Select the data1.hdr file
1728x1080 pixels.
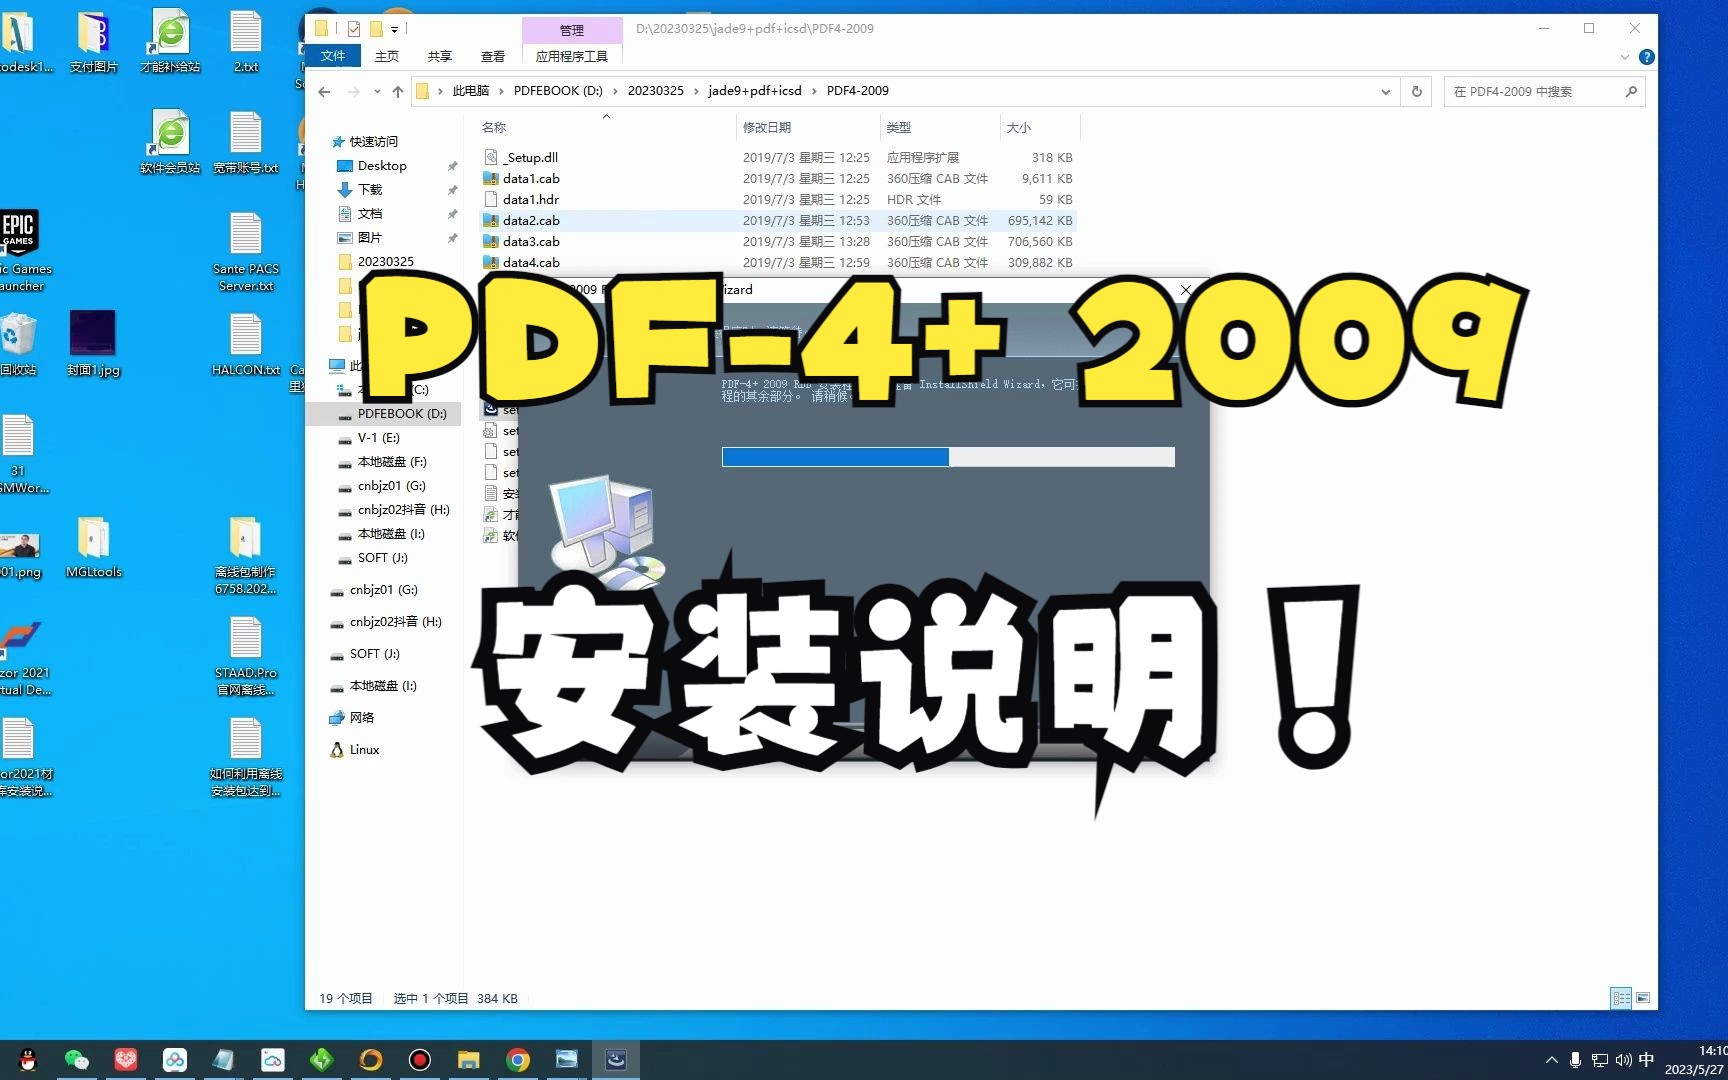531,200
